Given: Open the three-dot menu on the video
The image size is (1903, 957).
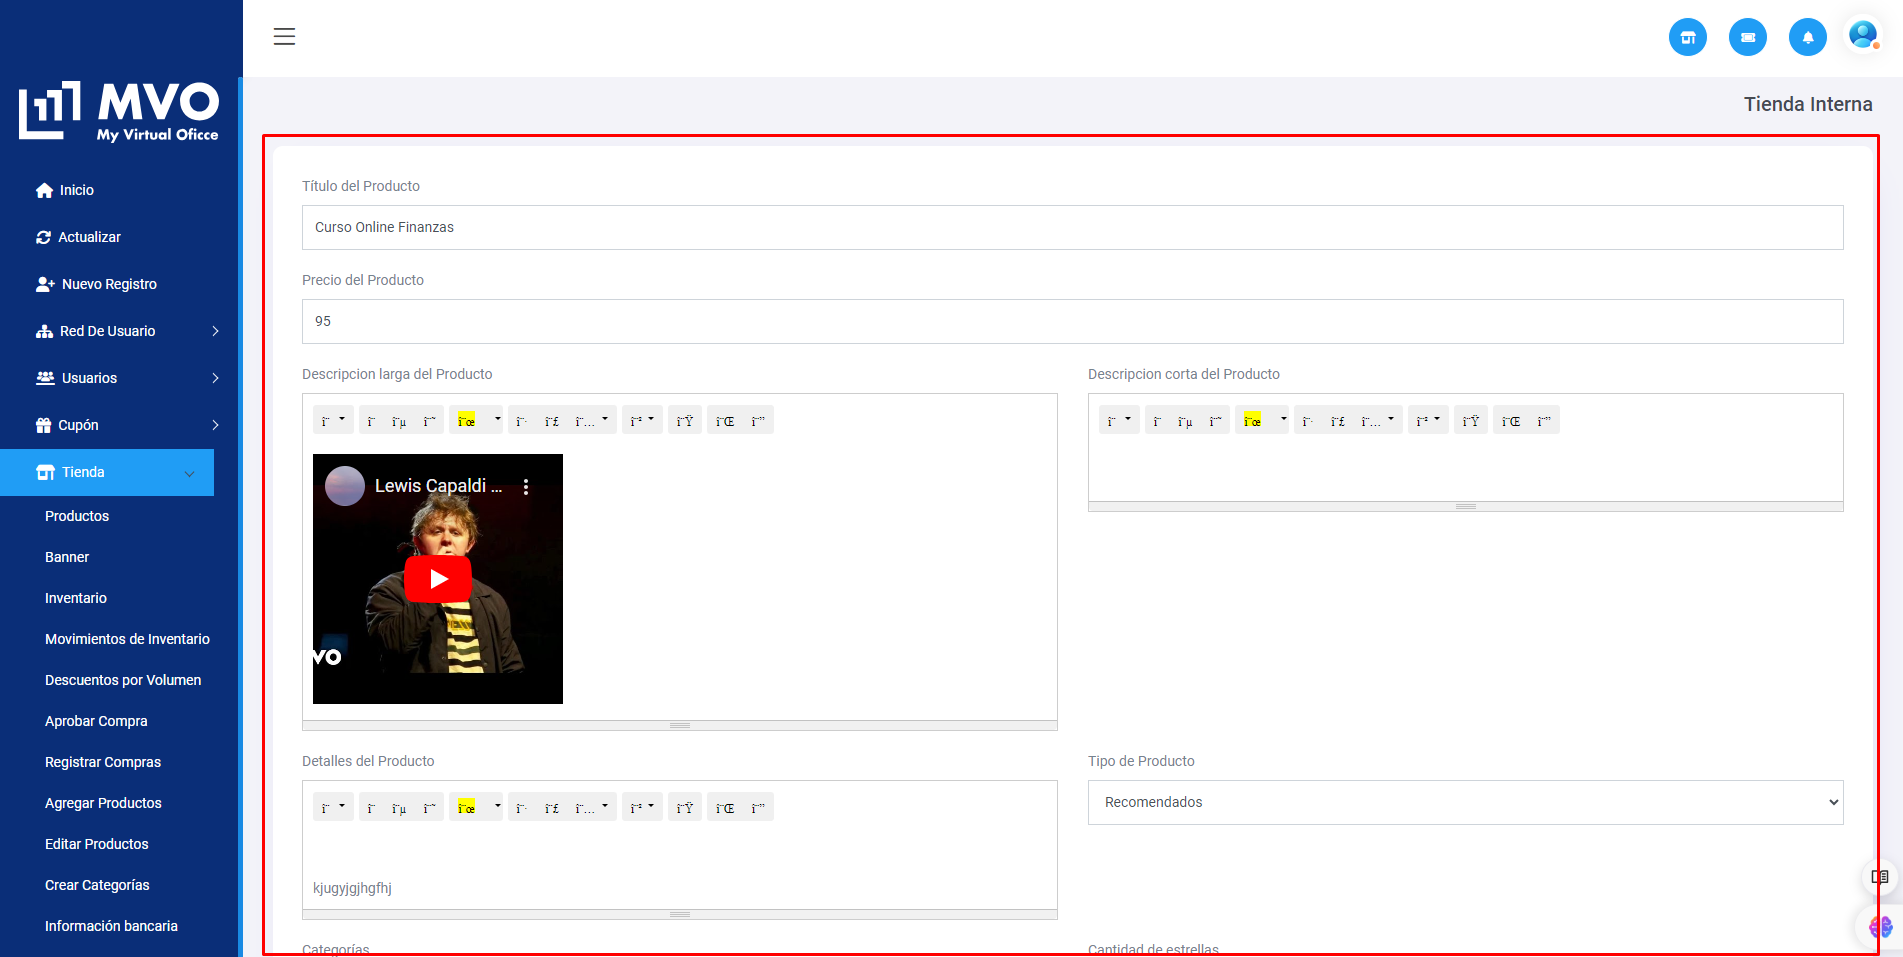Looking at the screenshot, I should (526, 487).
